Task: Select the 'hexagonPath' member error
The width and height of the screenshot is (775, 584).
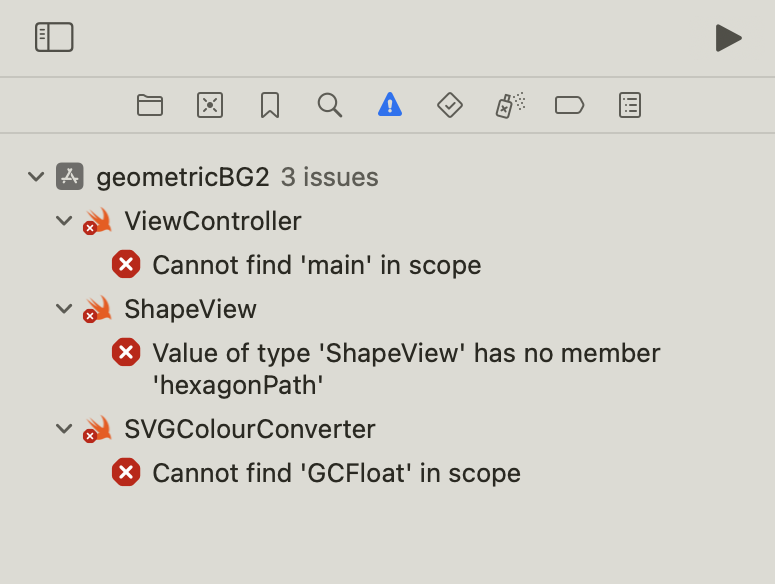Action: click(x=406, y=368)
